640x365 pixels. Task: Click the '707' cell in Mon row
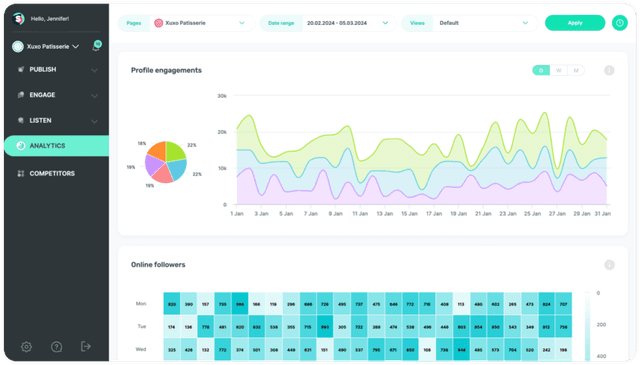(x=563, y=304)
